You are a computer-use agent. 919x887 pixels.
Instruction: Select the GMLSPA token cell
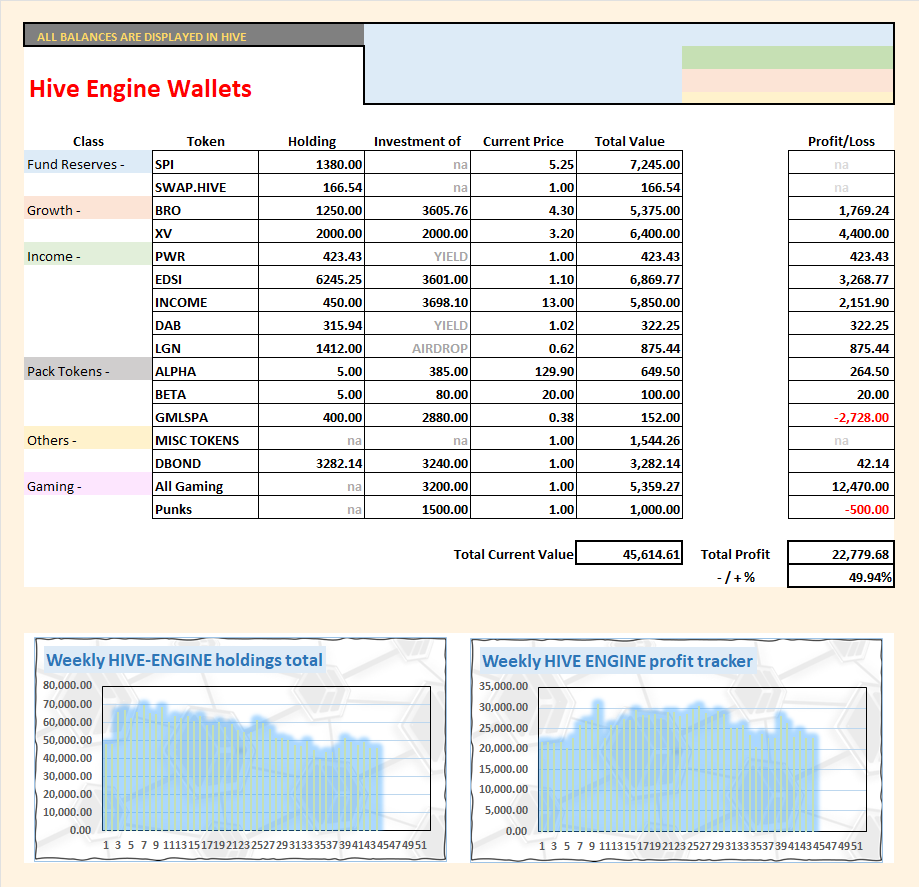pyautogui.click(x=205, y=415)
